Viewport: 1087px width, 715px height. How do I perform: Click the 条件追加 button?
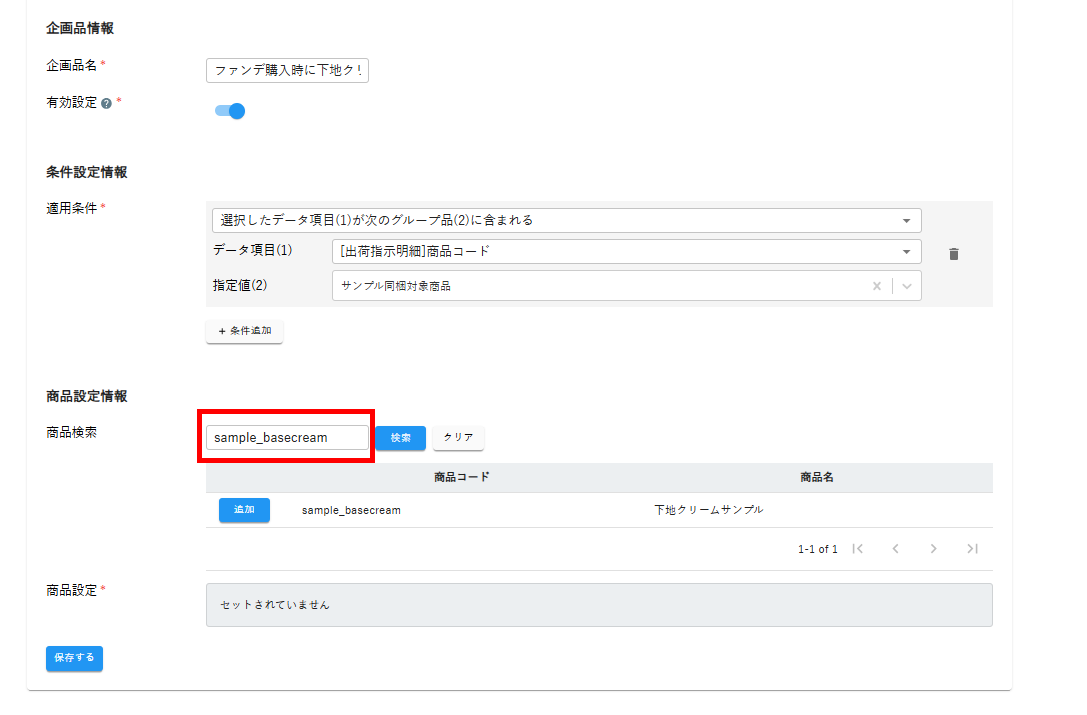coord(244,331)
